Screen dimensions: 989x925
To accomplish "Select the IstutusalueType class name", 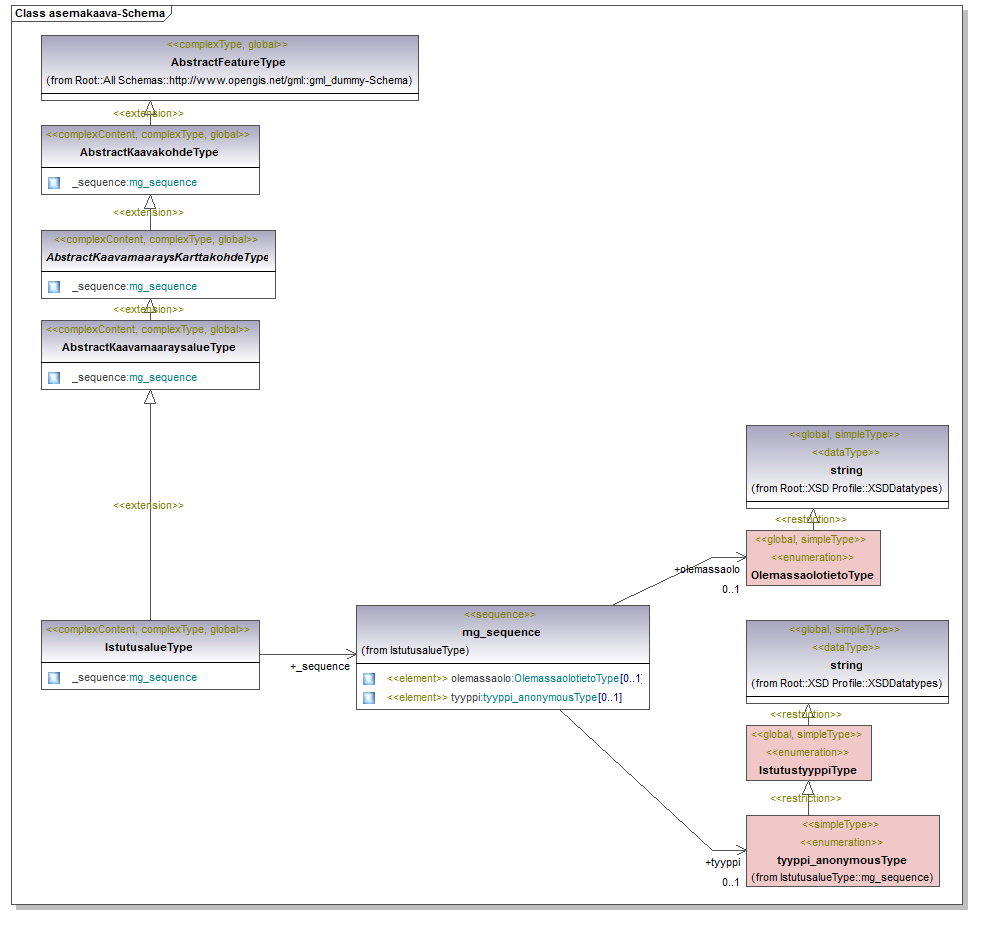I will coord(149,648).
